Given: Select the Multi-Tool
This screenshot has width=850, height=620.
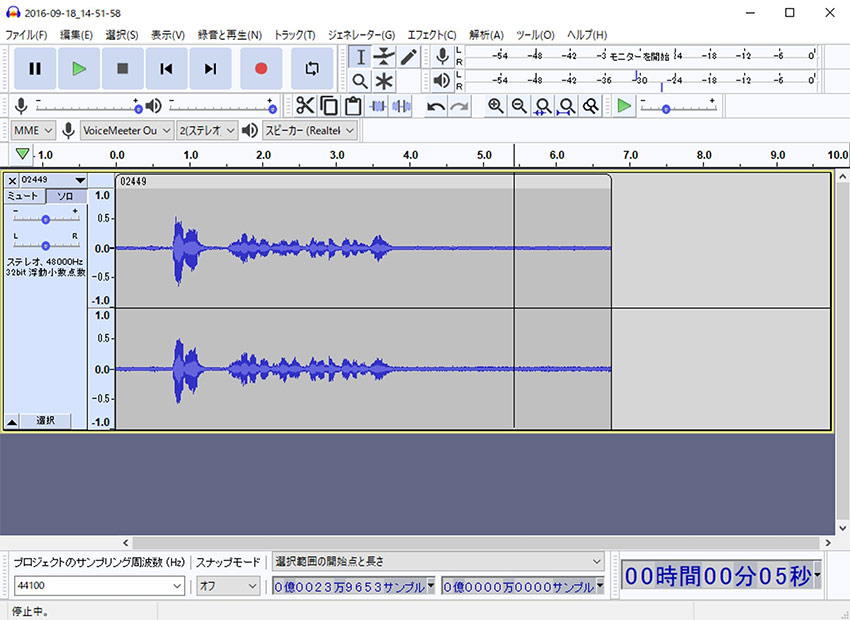Looking at the screenshot, I should [x=384, y=81].
